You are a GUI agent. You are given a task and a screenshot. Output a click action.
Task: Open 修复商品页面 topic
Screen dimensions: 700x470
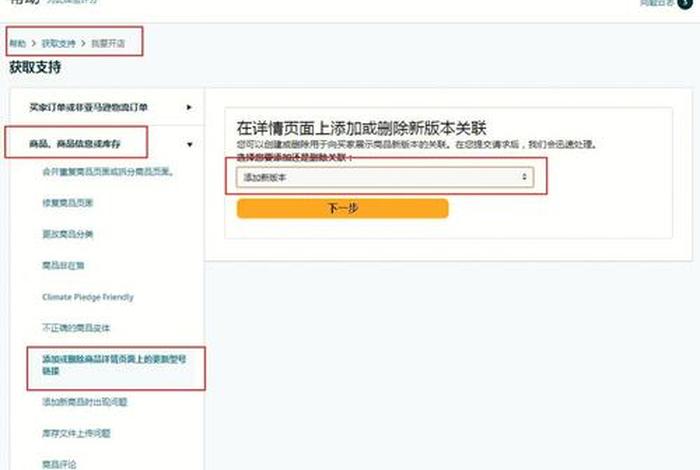pos(67,203)
